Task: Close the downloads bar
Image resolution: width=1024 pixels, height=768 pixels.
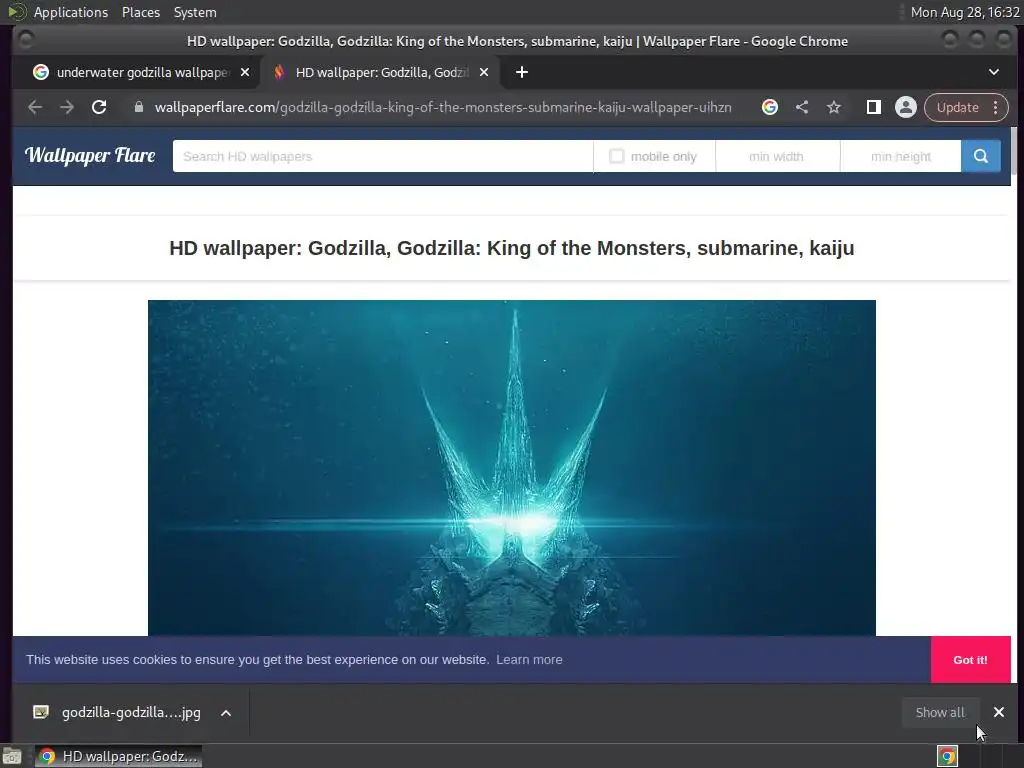Action: tap(999, 712)
